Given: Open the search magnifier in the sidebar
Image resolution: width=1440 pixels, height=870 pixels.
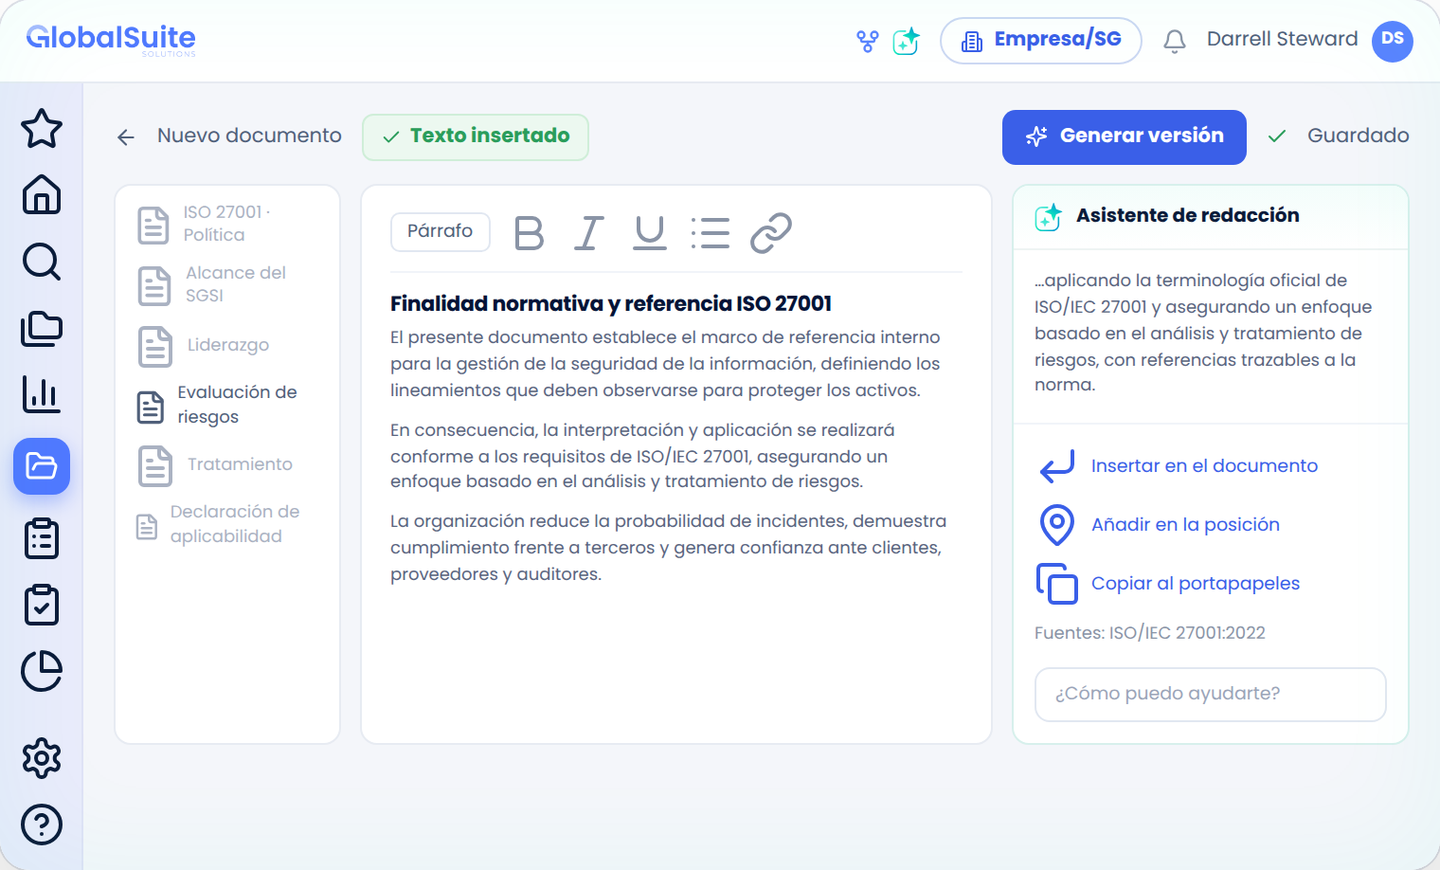Looking at the screenshot, I should 41,261.
